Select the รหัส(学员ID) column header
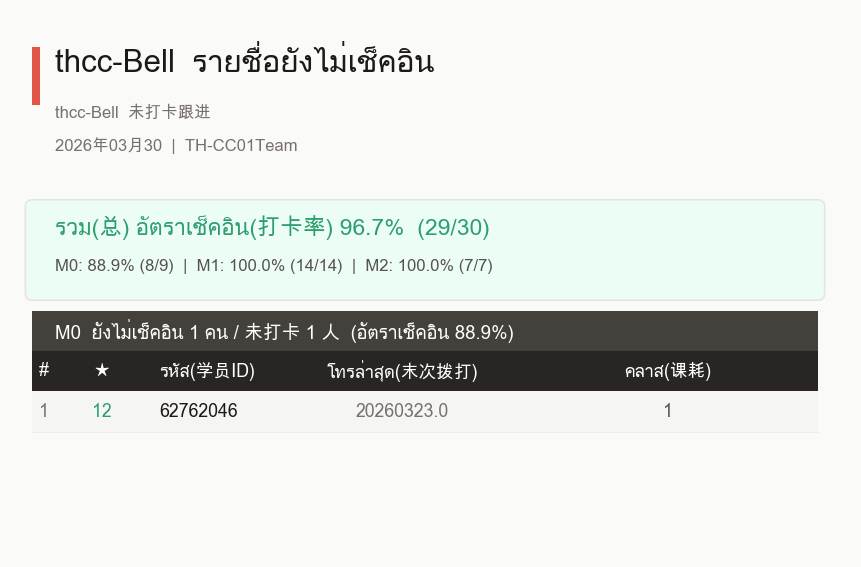861x567 pixels. (207, 370)
